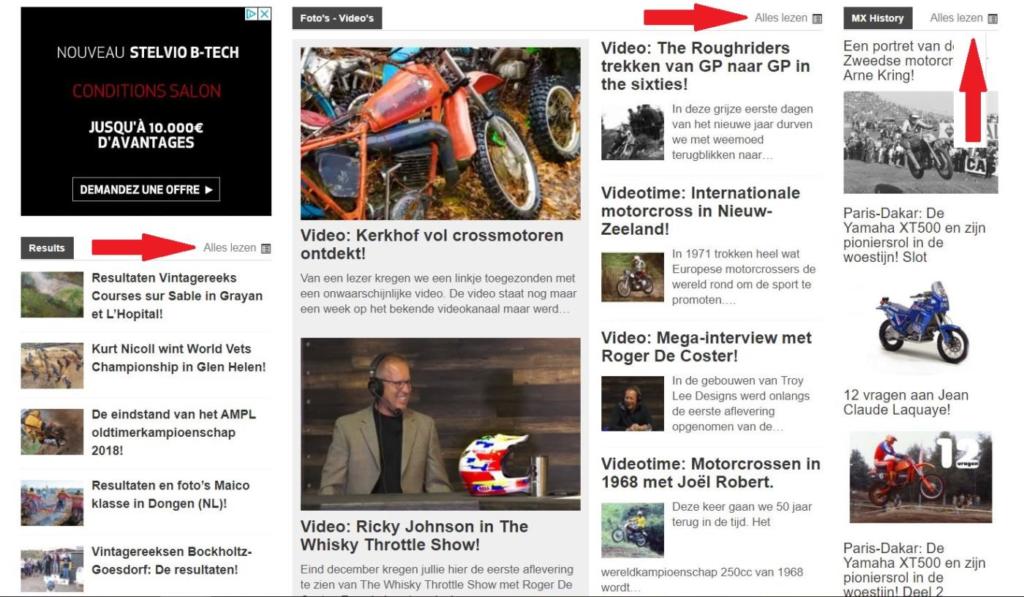
Task: Select the Results section tab
Action: pos(47,248)
